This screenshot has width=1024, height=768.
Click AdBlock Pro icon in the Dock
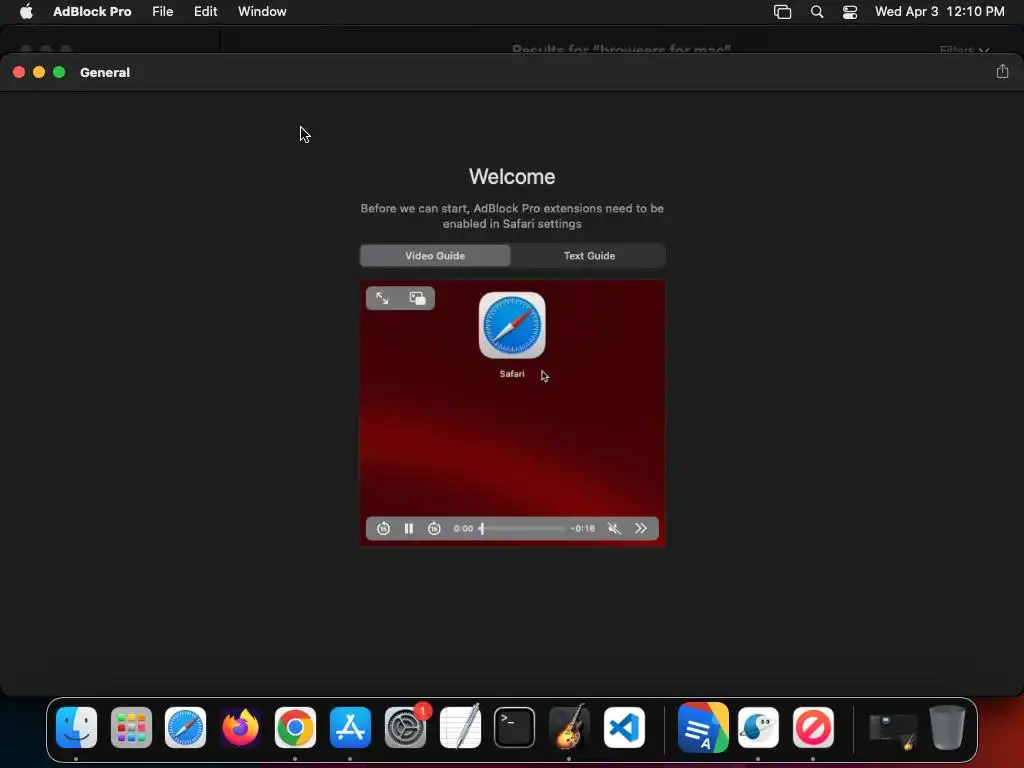813,728
